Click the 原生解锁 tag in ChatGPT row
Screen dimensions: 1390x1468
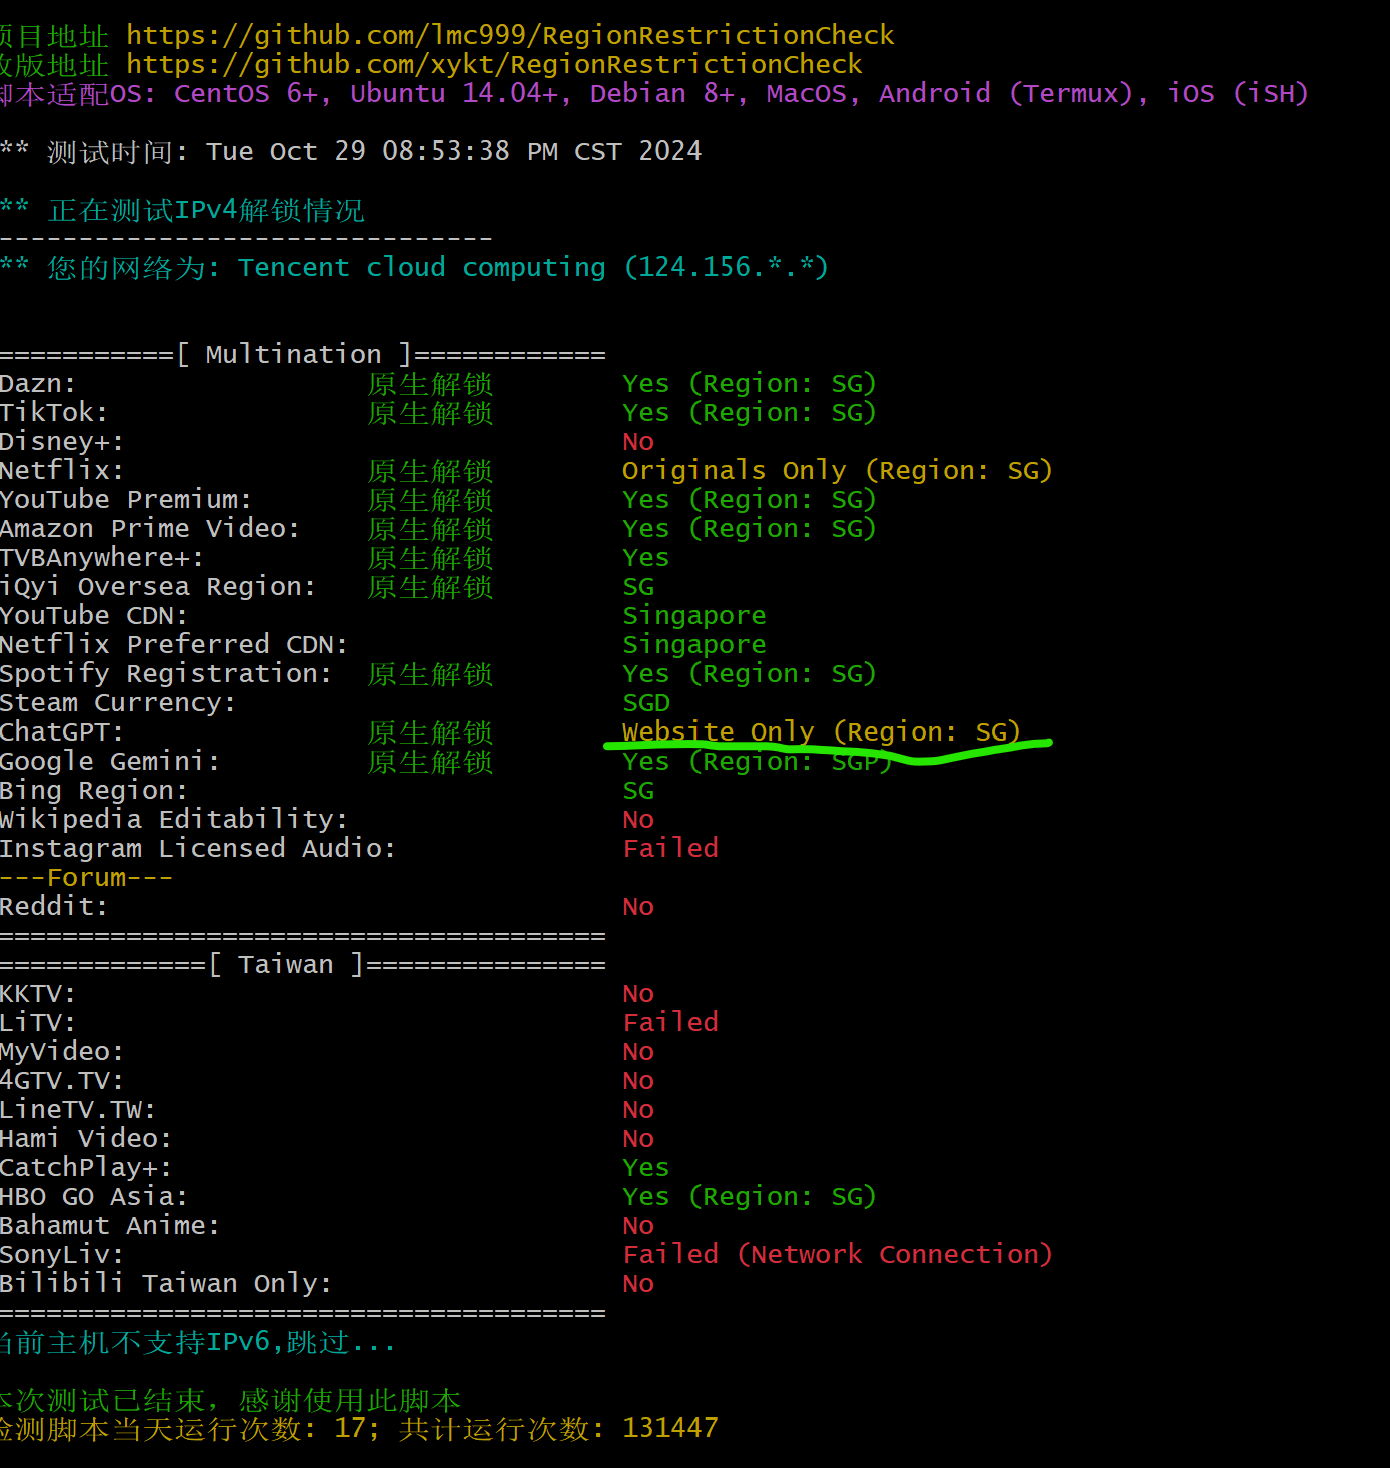(x=430, y=732)
